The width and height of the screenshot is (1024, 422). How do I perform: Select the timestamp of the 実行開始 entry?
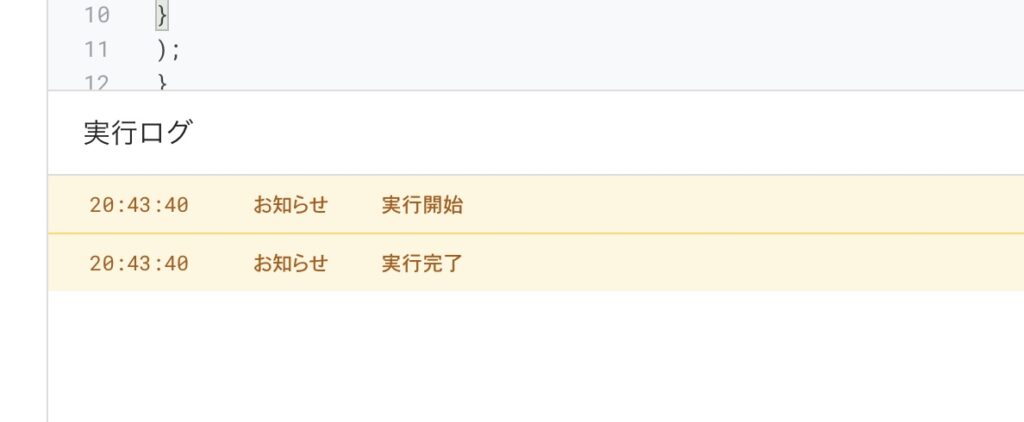pyautogui.click(x=139, y=206)
